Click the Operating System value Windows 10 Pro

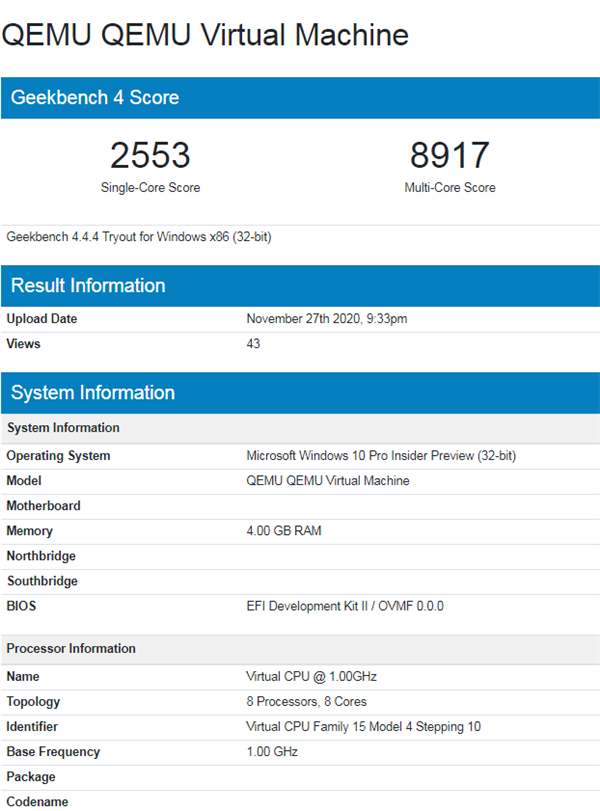pyautogui.click(x=381, y=456)
